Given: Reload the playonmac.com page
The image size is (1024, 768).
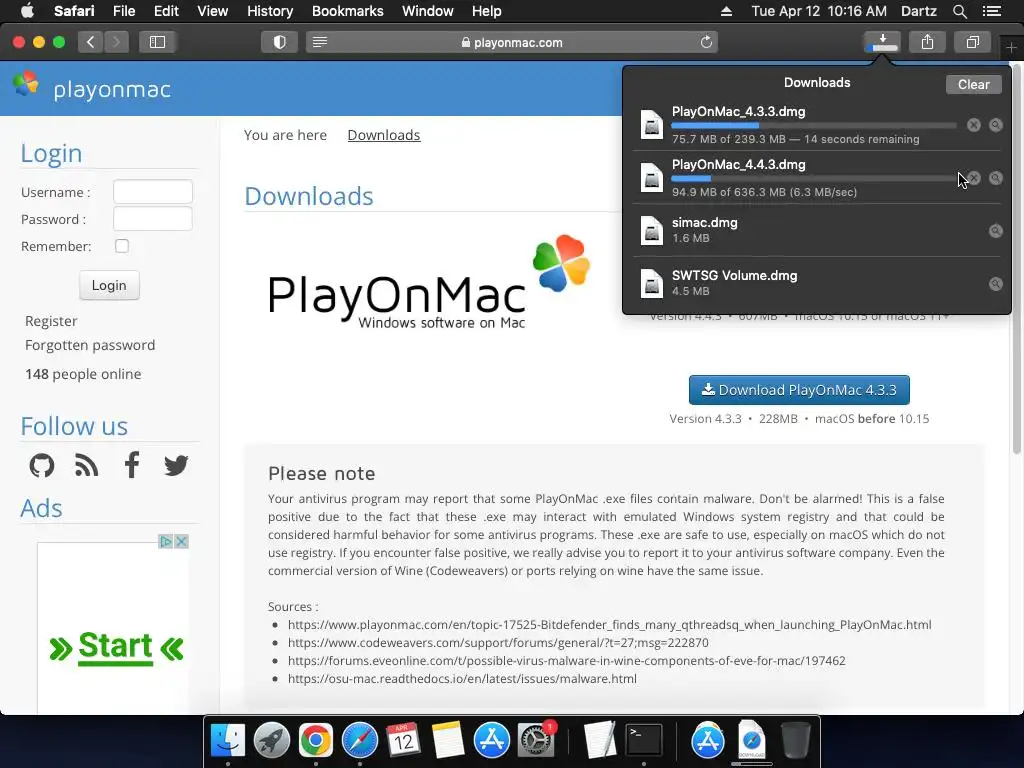Looking at the screenshot, I should click(x=706, y=42).
